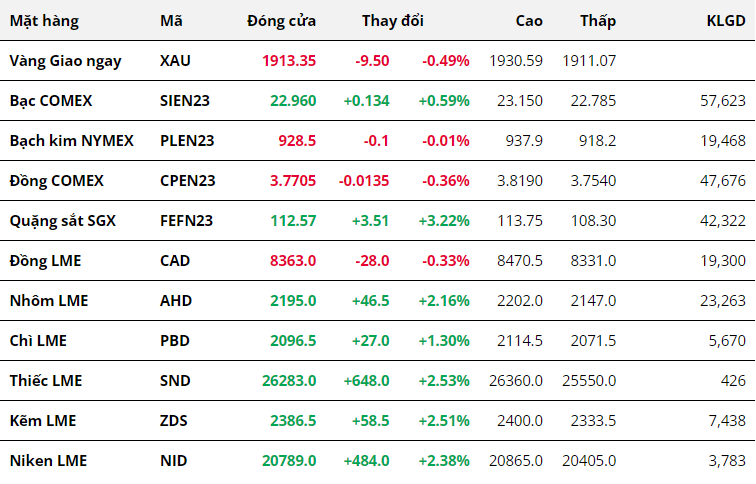This screenshot has width=756, height=484.
Task: Open the Vàng Giao ngay row
Action: (x=65, y=60)
